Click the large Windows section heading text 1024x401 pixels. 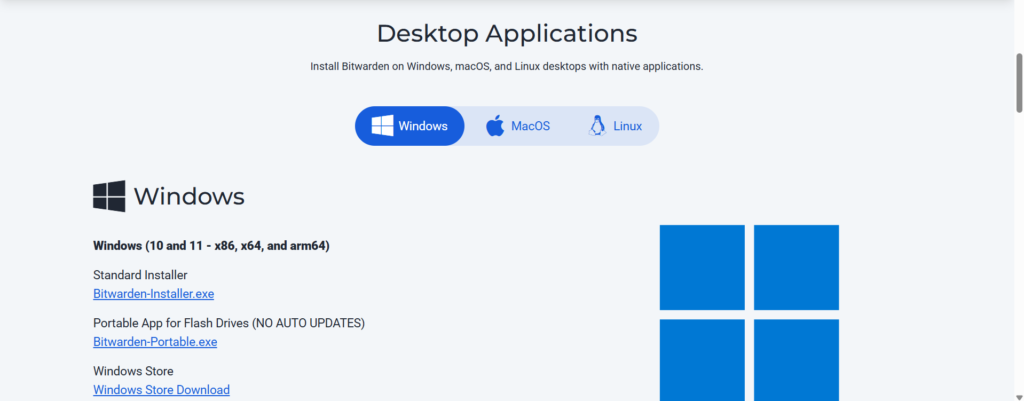189,197
